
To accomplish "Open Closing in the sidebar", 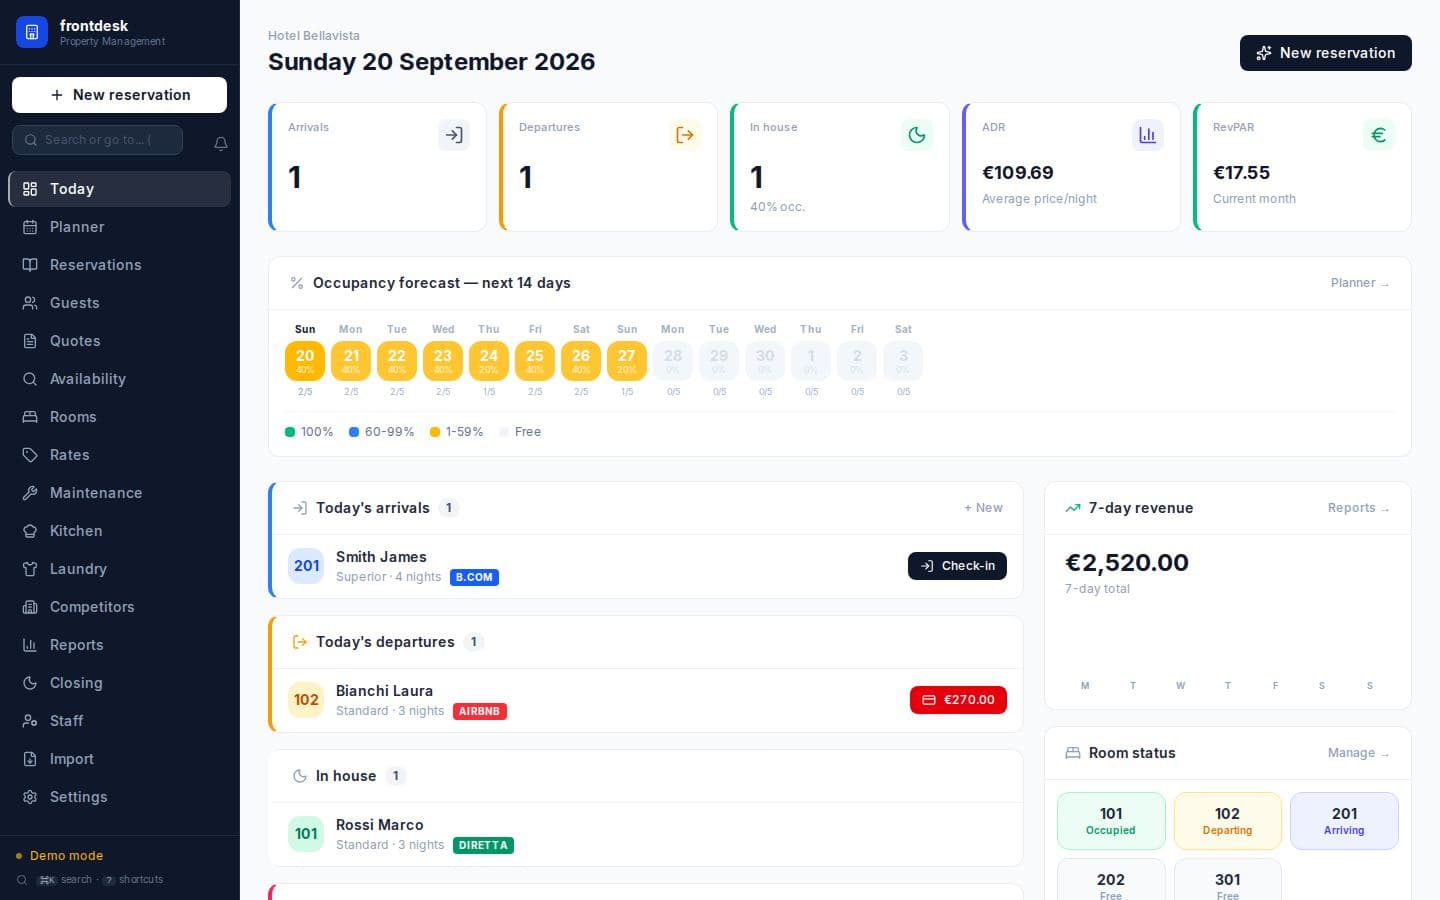I will 119,683.
